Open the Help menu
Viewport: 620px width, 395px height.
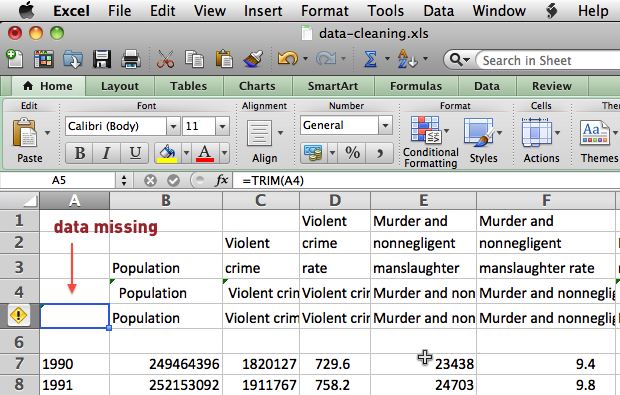593,11
